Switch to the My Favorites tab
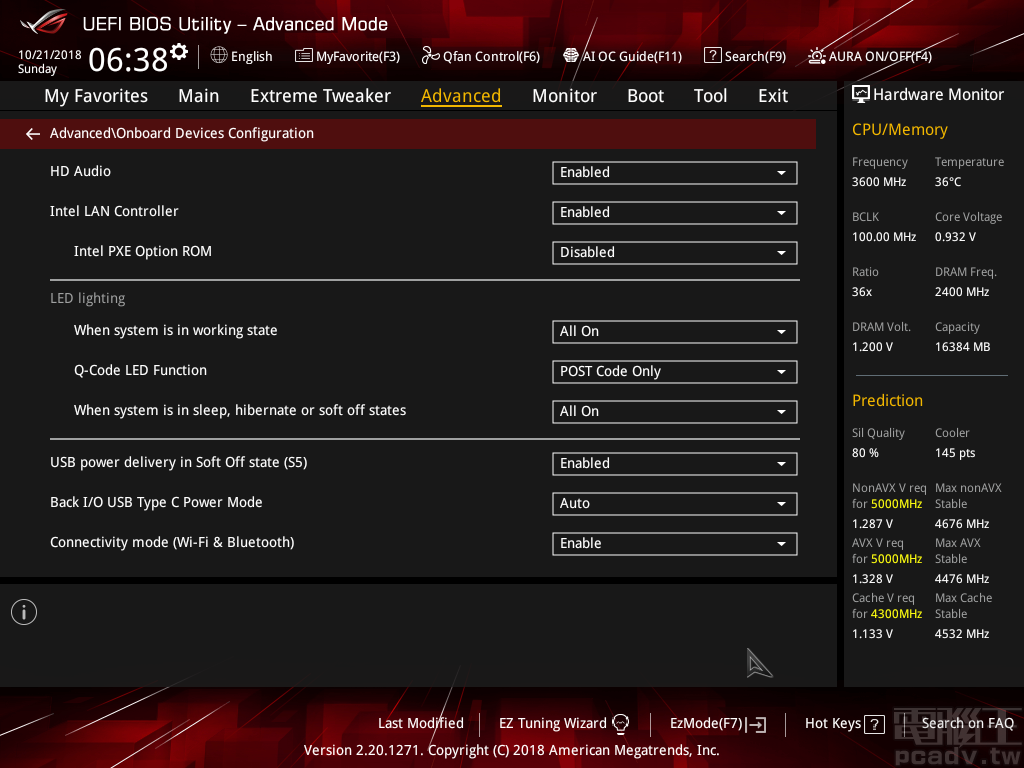Image resolution: width=1024 pixels, height=768 pixels. pyautogui.click(x=96, y=96)
